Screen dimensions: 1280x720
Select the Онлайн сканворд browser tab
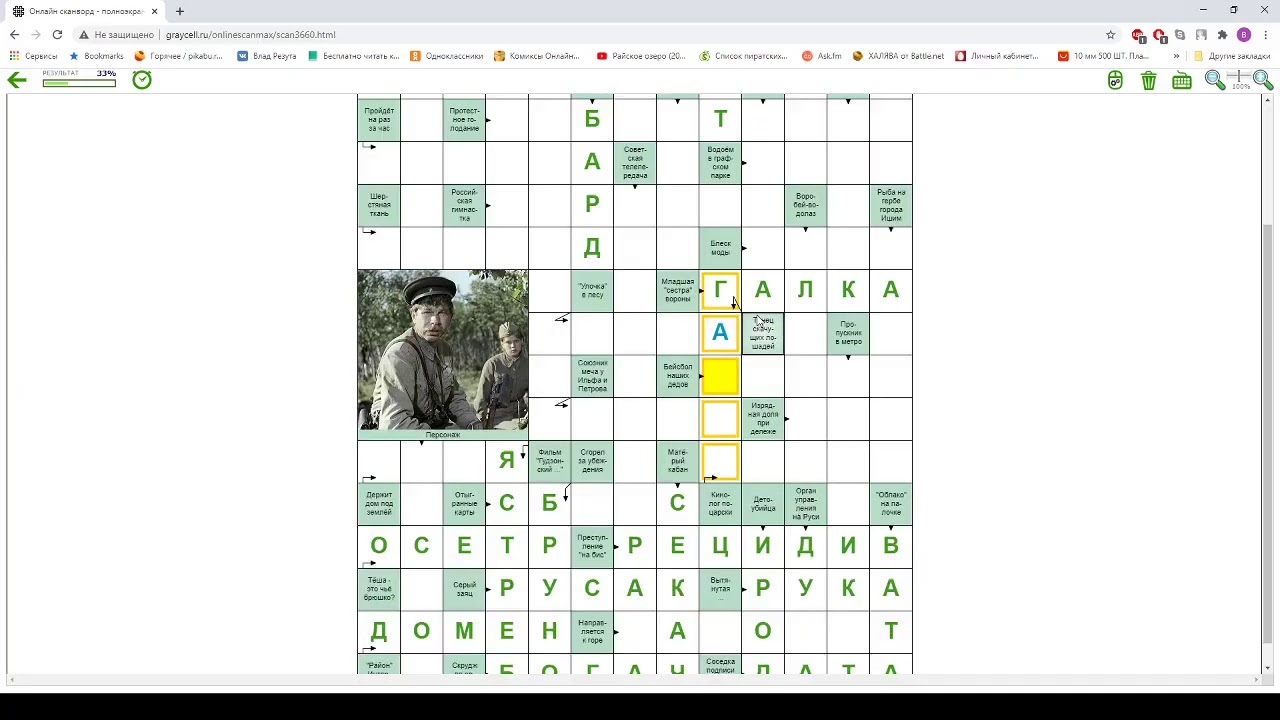click(86, 11)
